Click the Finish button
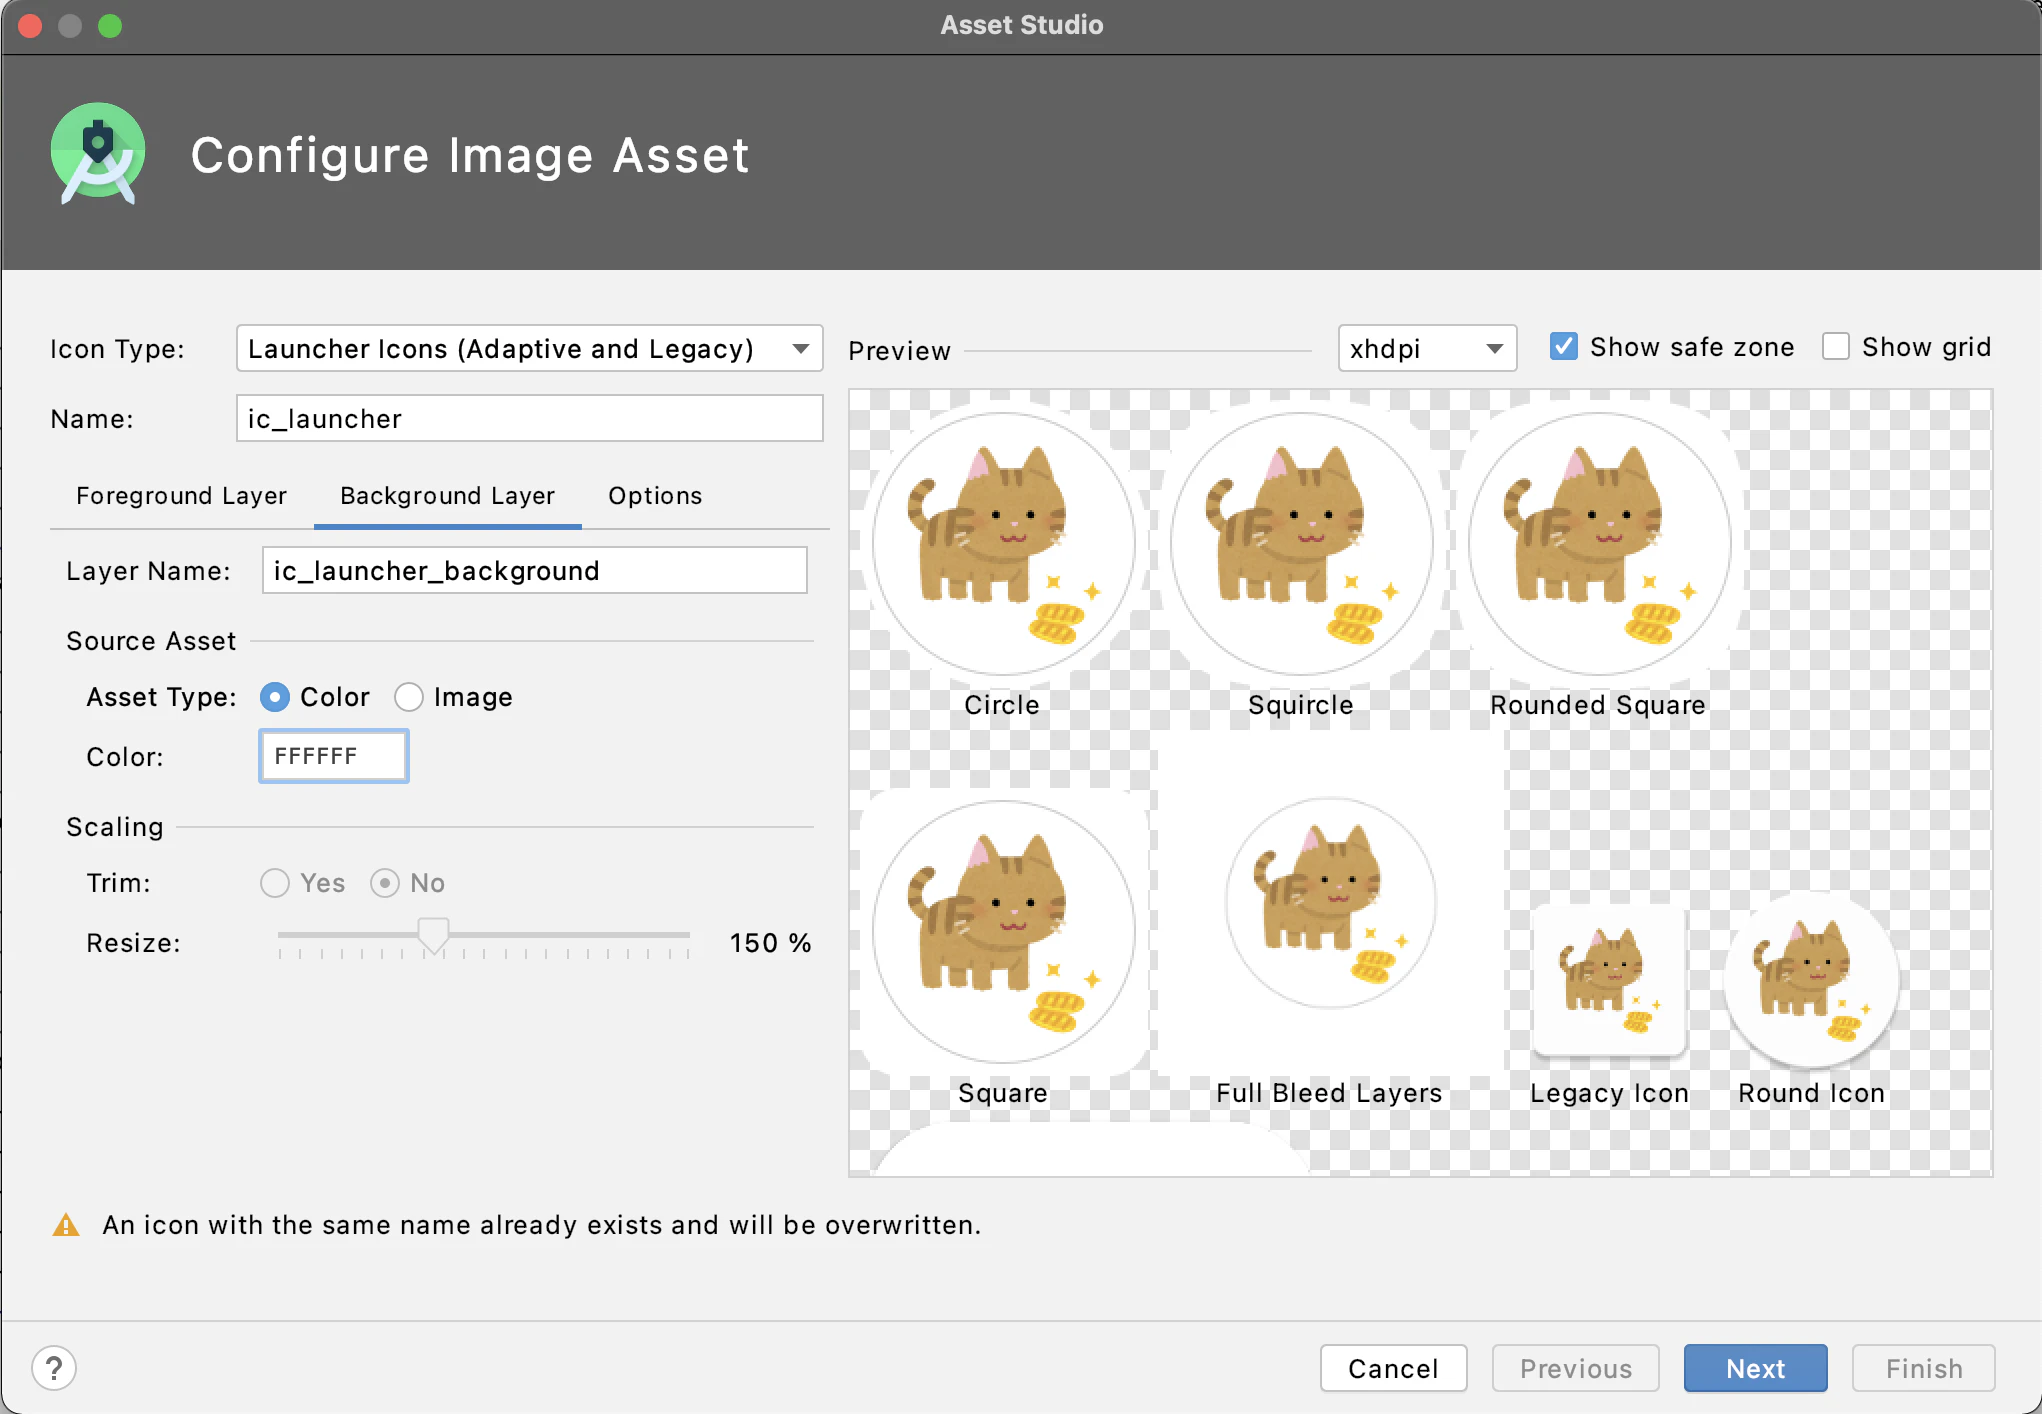Viewport: 2042px width, 1414px height. click(x=1924, y=1368)
